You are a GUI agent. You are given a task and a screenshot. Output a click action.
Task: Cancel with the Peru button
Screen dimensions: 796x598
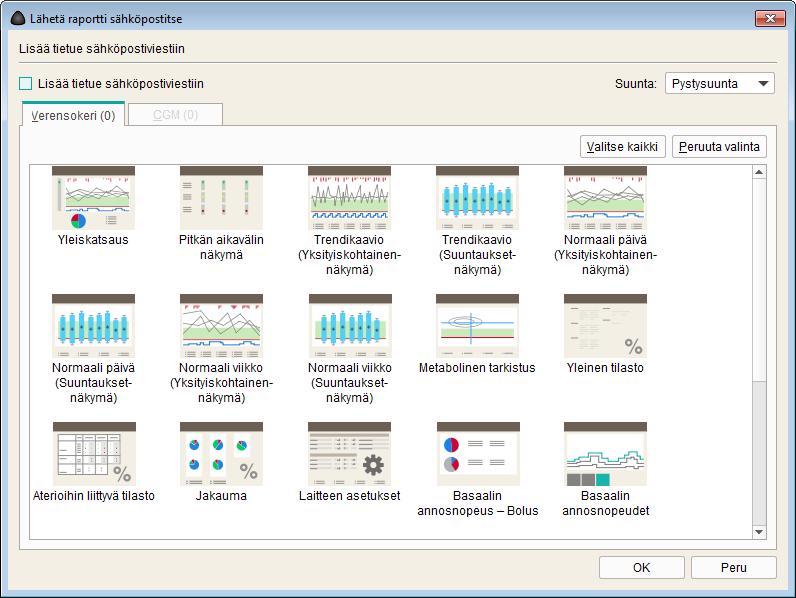point(734,567)
